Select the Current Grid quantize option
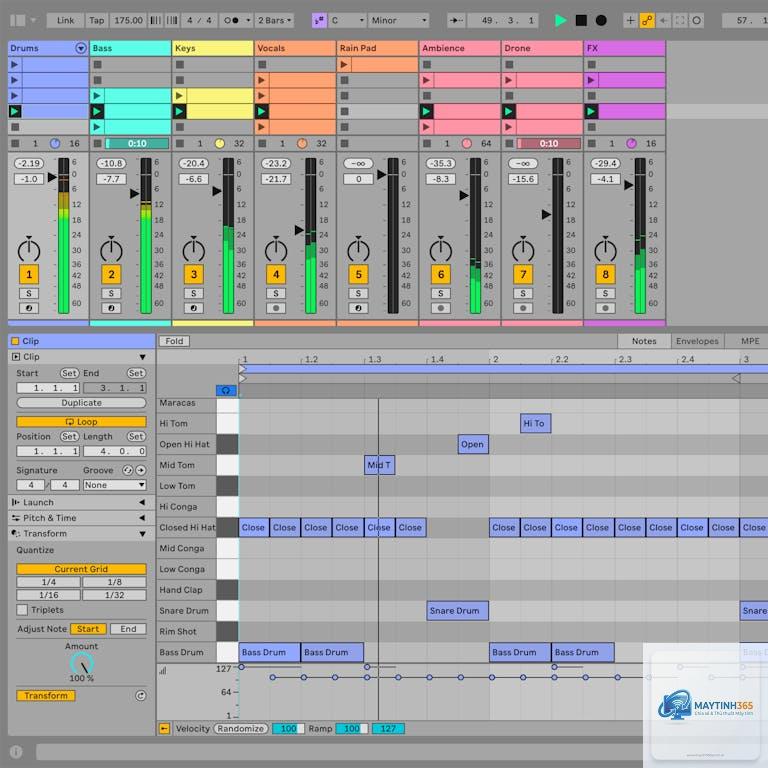The height and width of the screenshot is (768, 768). pyautogui.click(x=81, y=569)
